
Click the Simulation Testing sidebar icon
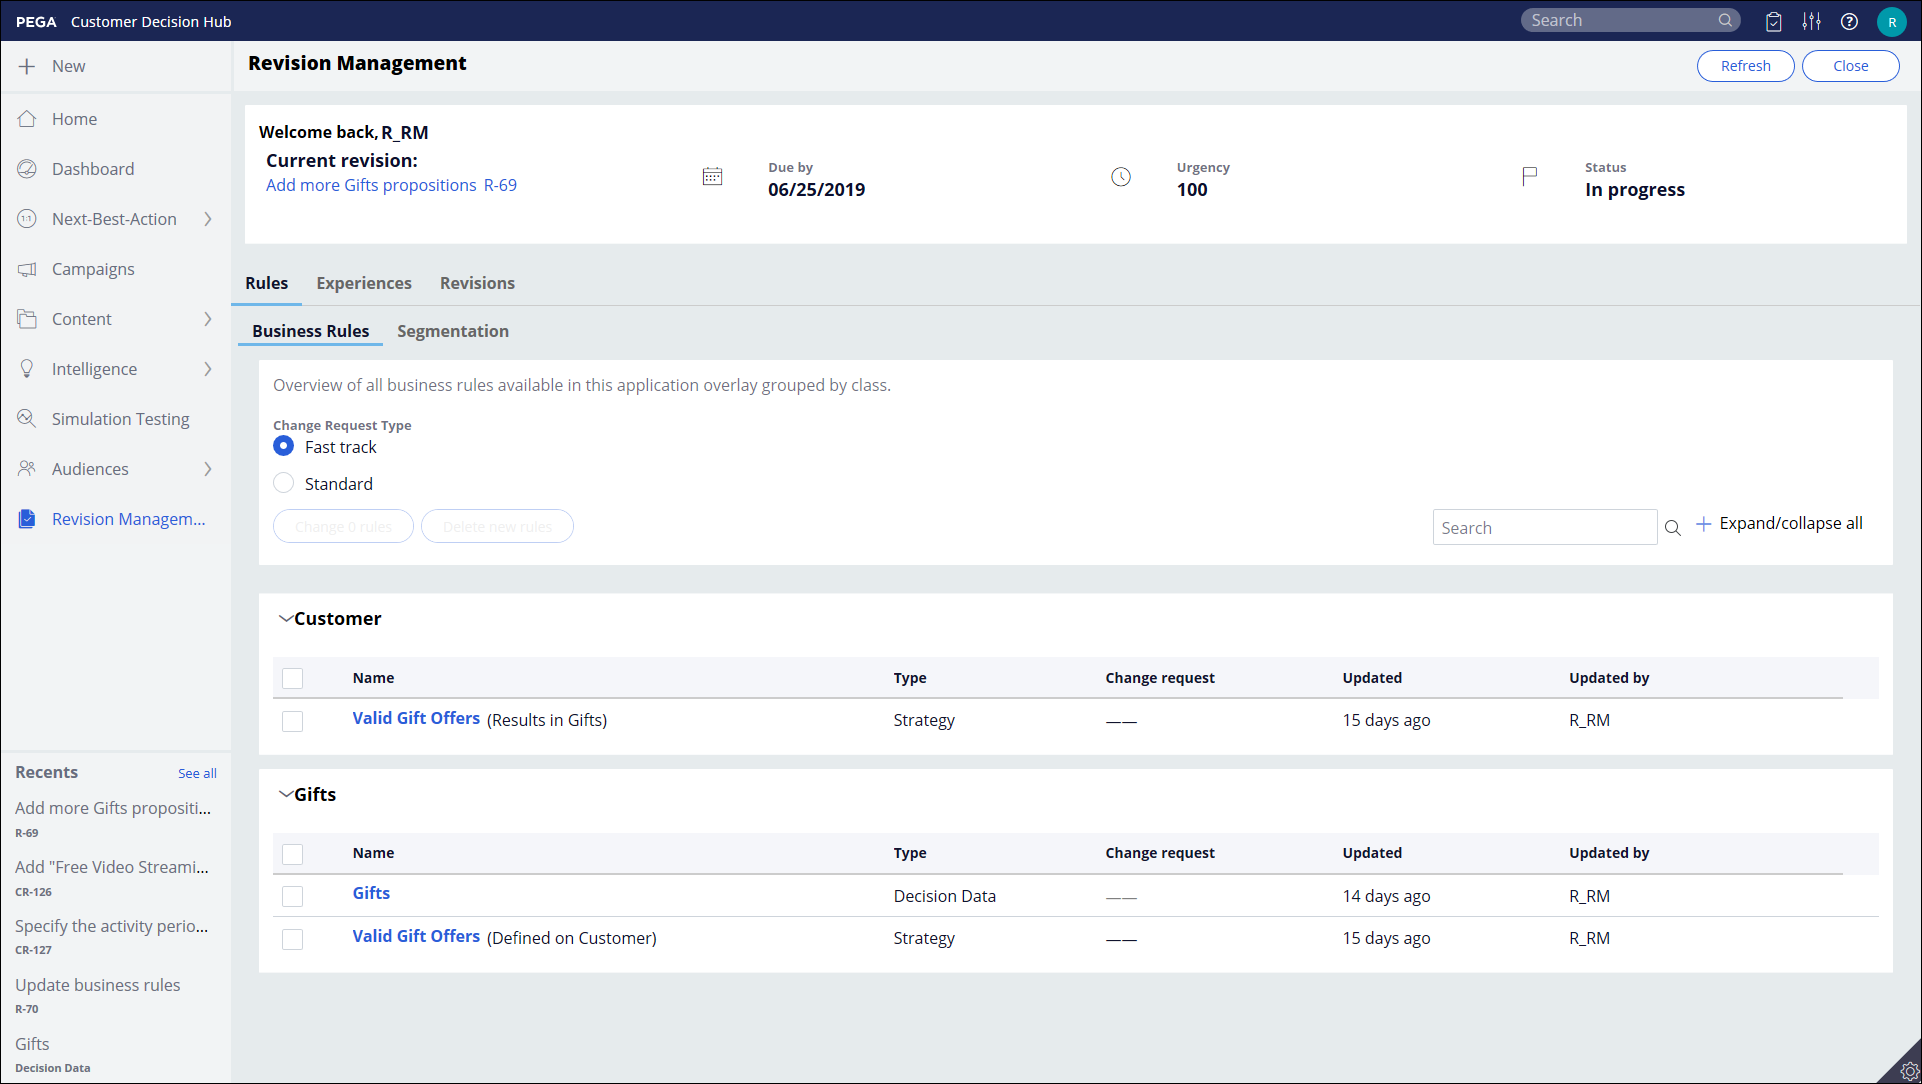27,419
